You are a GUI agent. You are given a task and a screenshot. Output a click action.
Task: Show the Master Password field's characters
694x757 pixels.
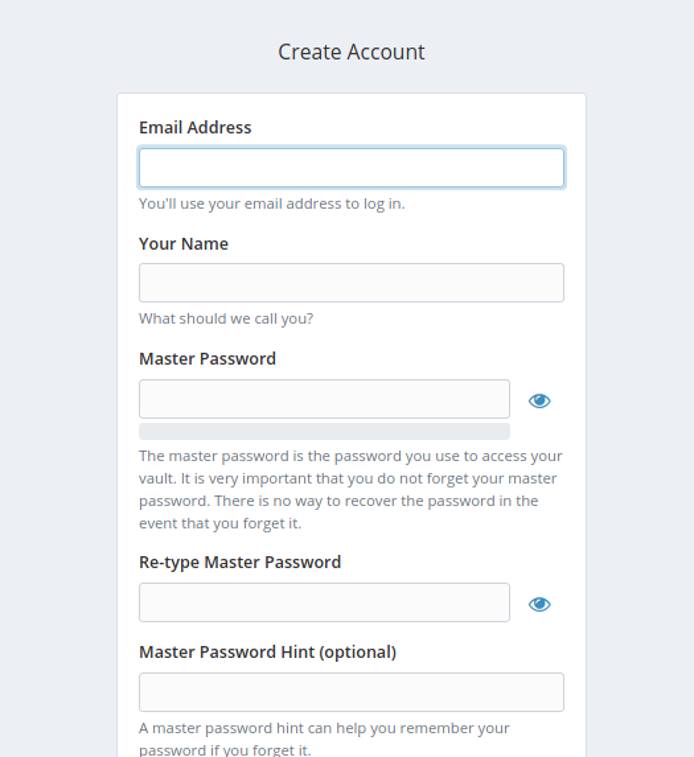pyautogui.click(x=539, y=401)
